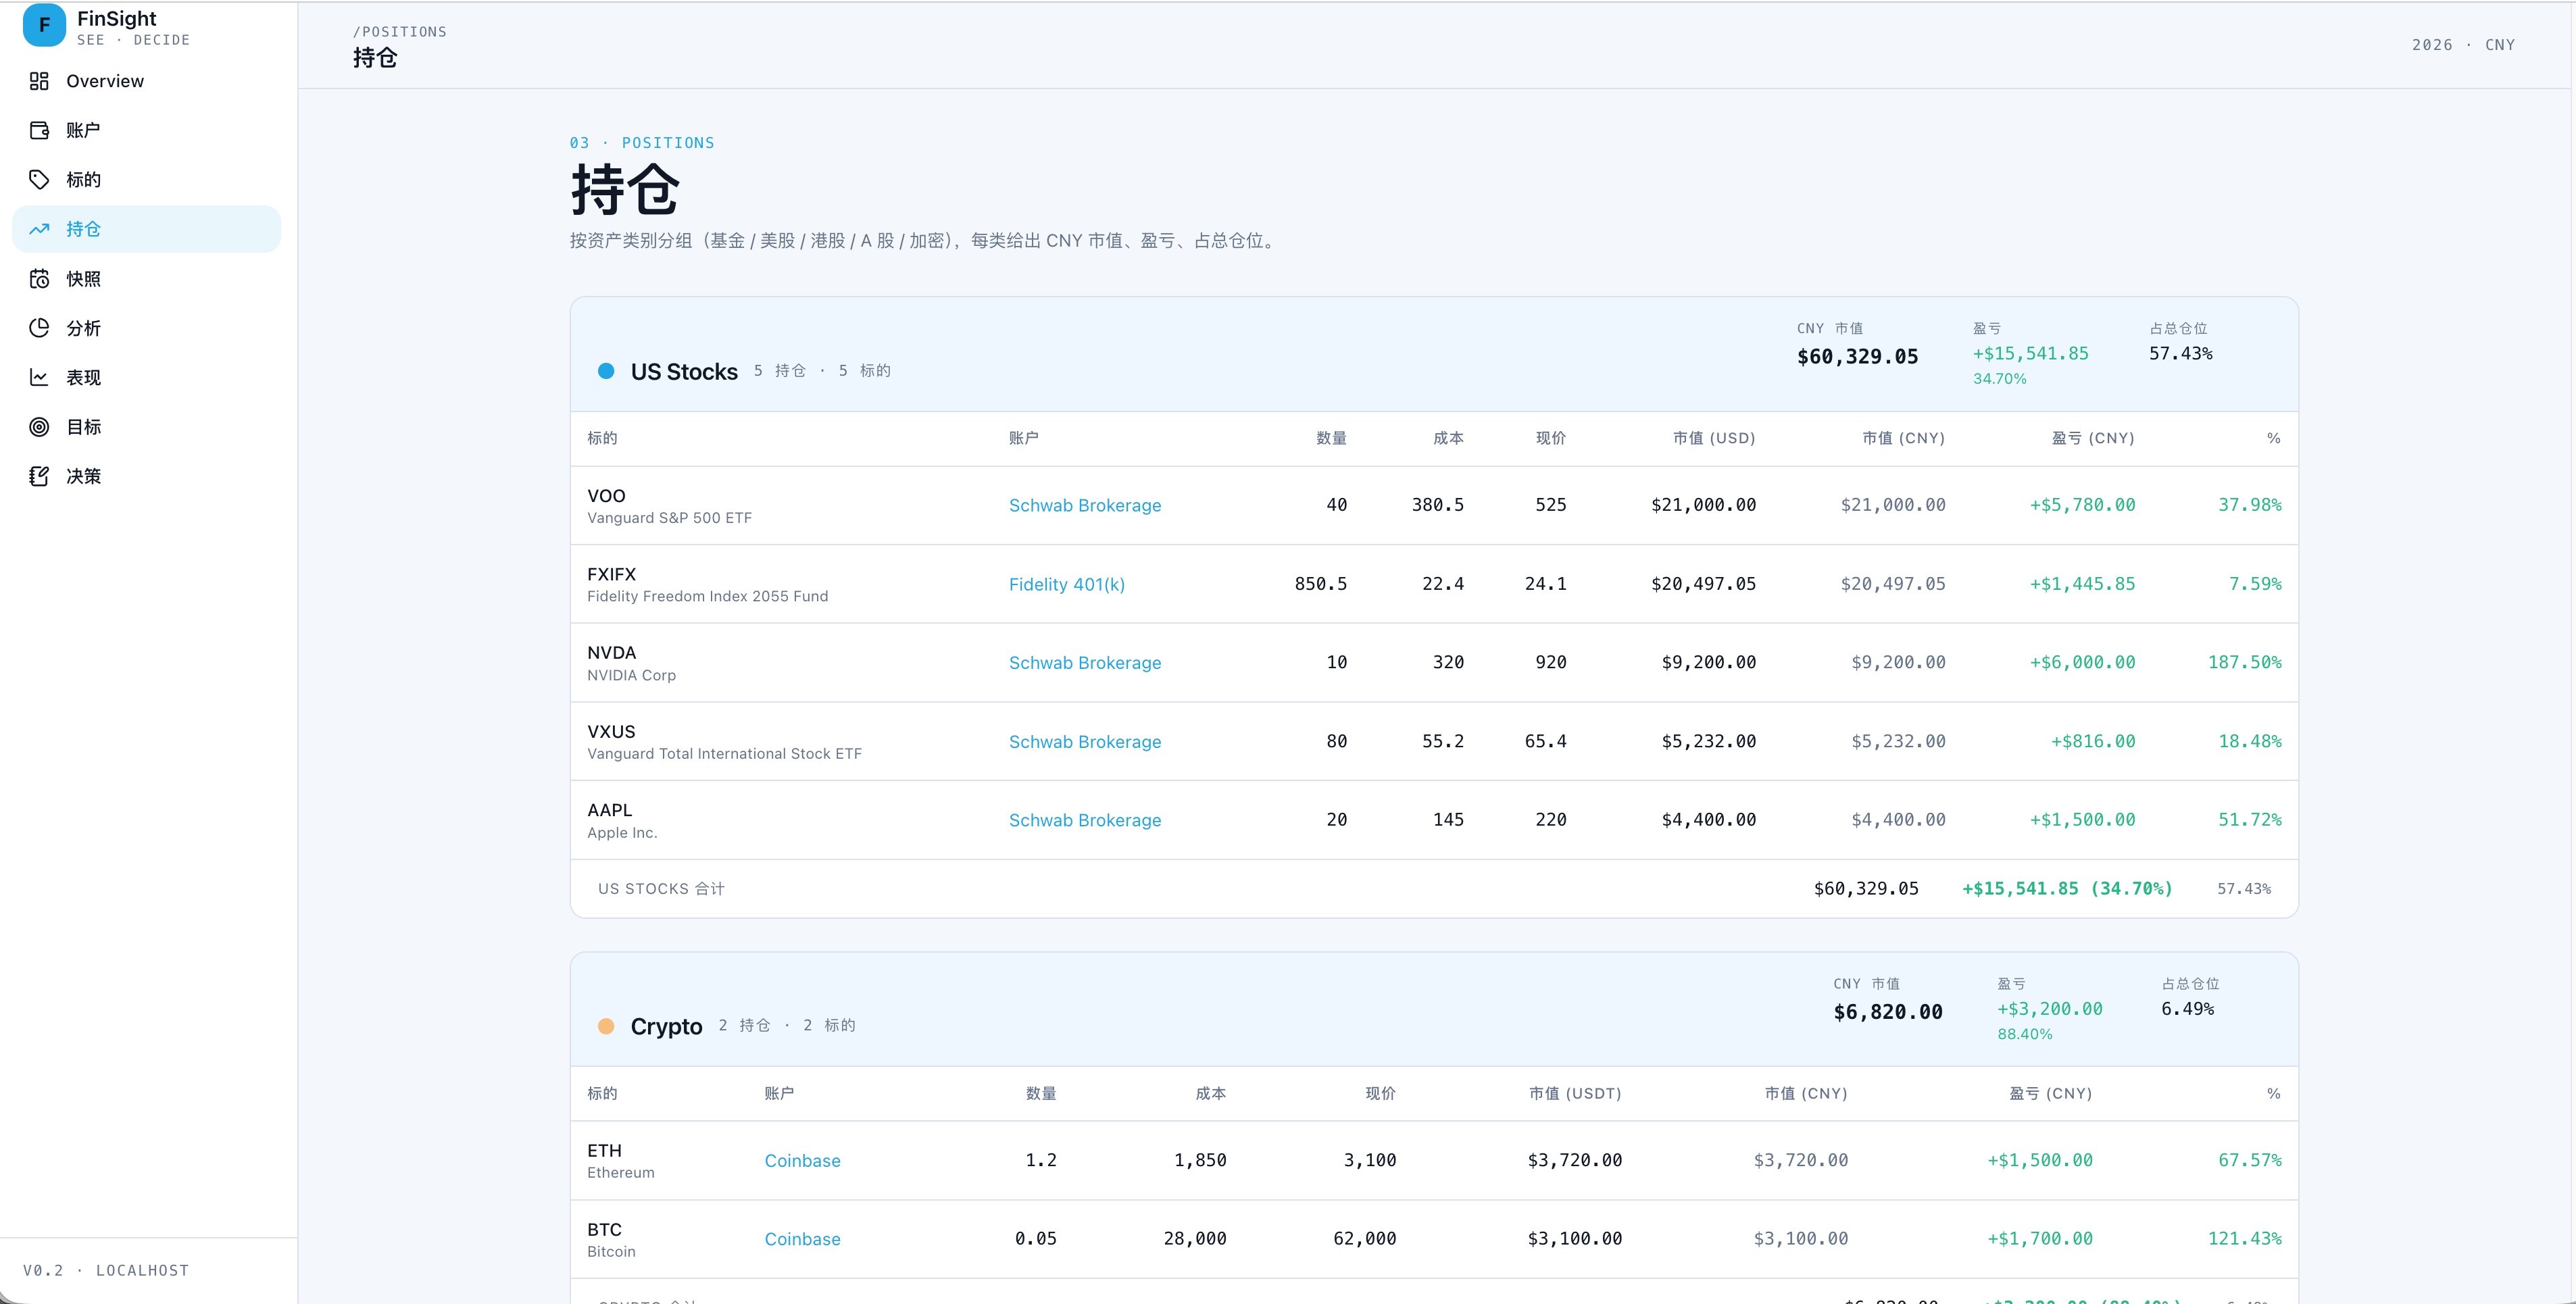
Task: Click US Stocks total value $60,329.05 in header
Action: tap(1857, 357)
